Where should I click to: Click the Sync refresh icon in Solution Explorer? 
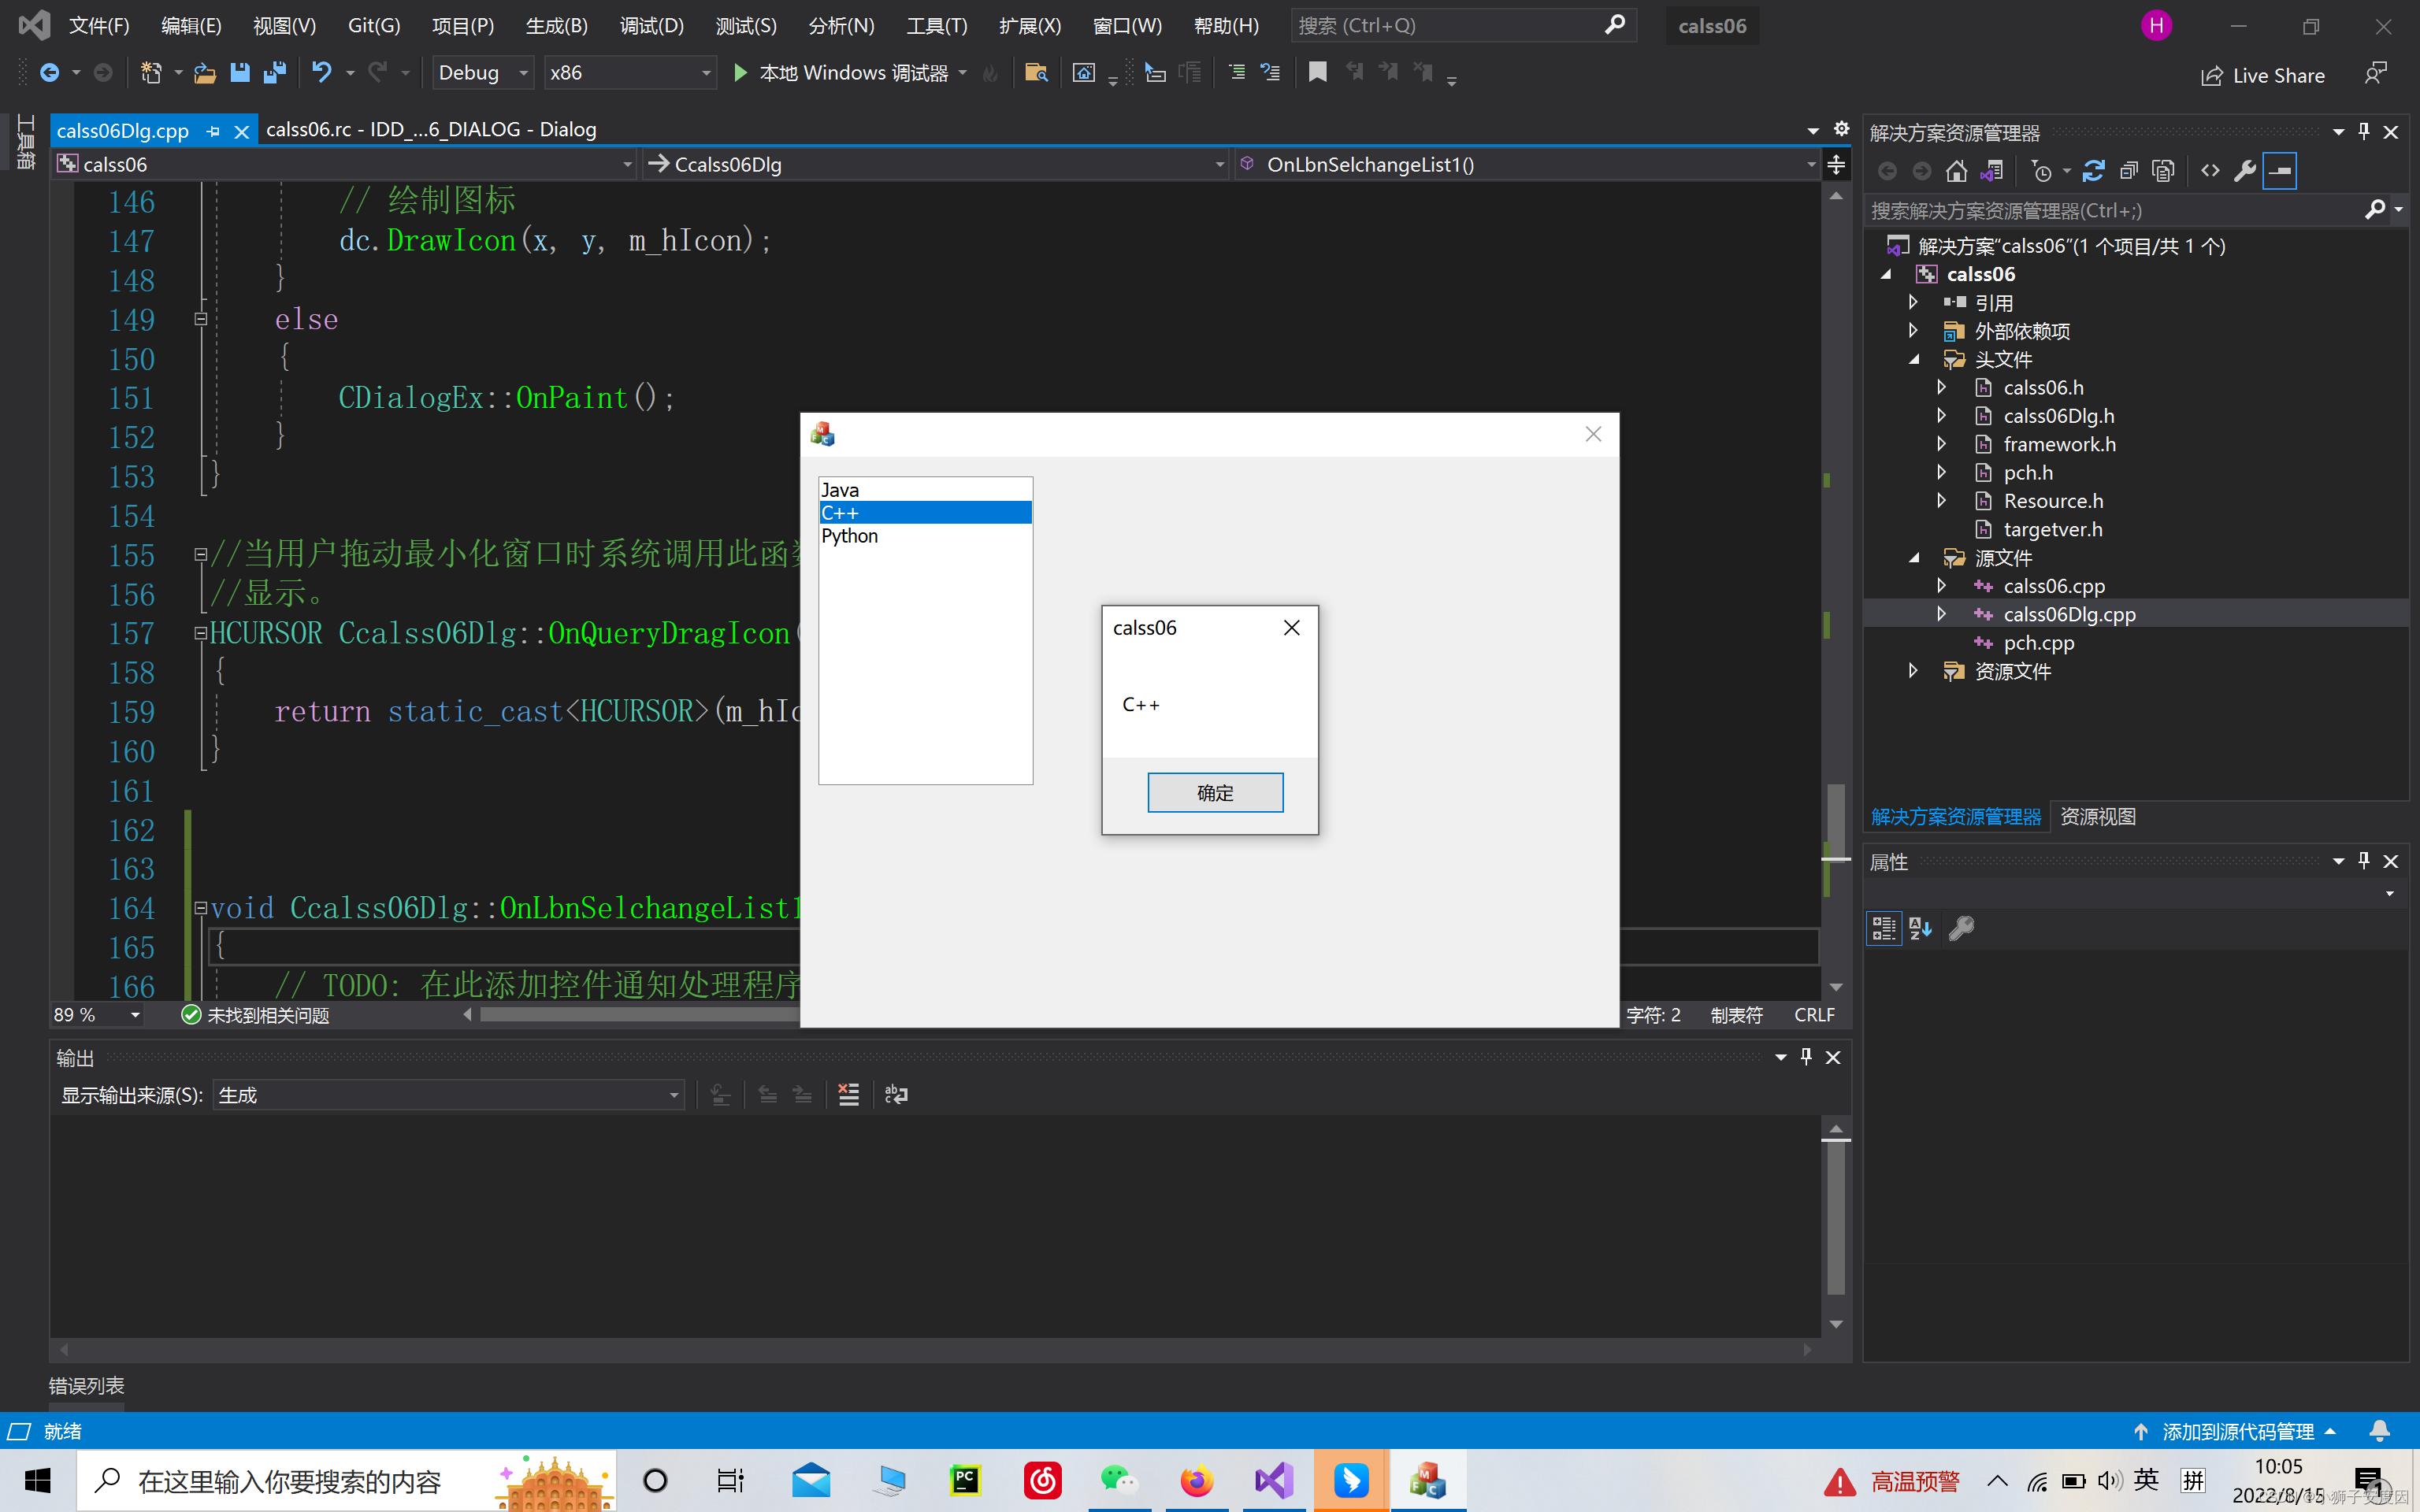point(2093,171)
